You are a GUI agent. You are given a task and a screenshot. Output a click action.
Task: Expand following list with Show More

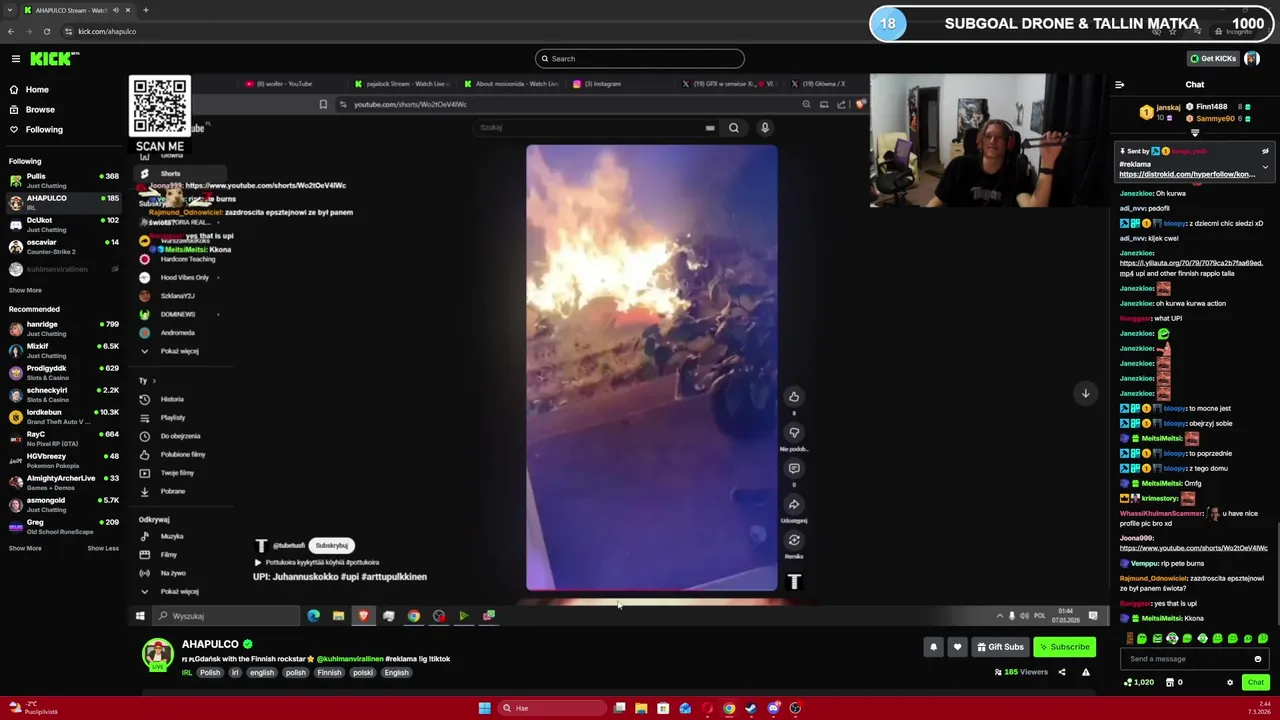[x=25, y=290]
